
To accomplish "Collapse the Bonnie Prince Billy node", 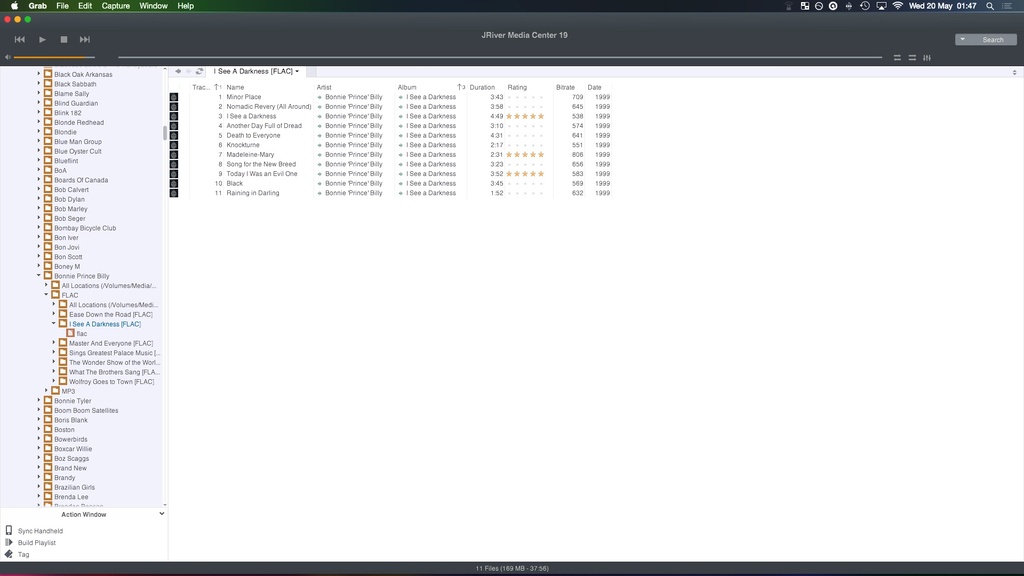I will [39, 276].
